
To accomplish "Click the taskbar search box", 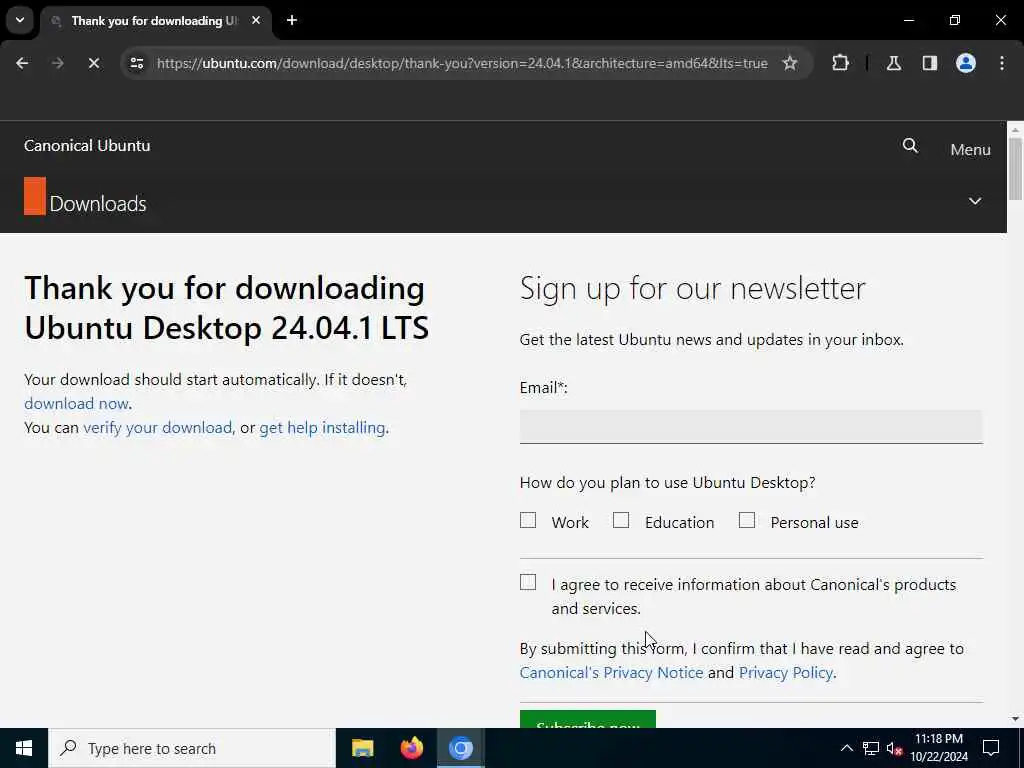I will click(192, 748).
